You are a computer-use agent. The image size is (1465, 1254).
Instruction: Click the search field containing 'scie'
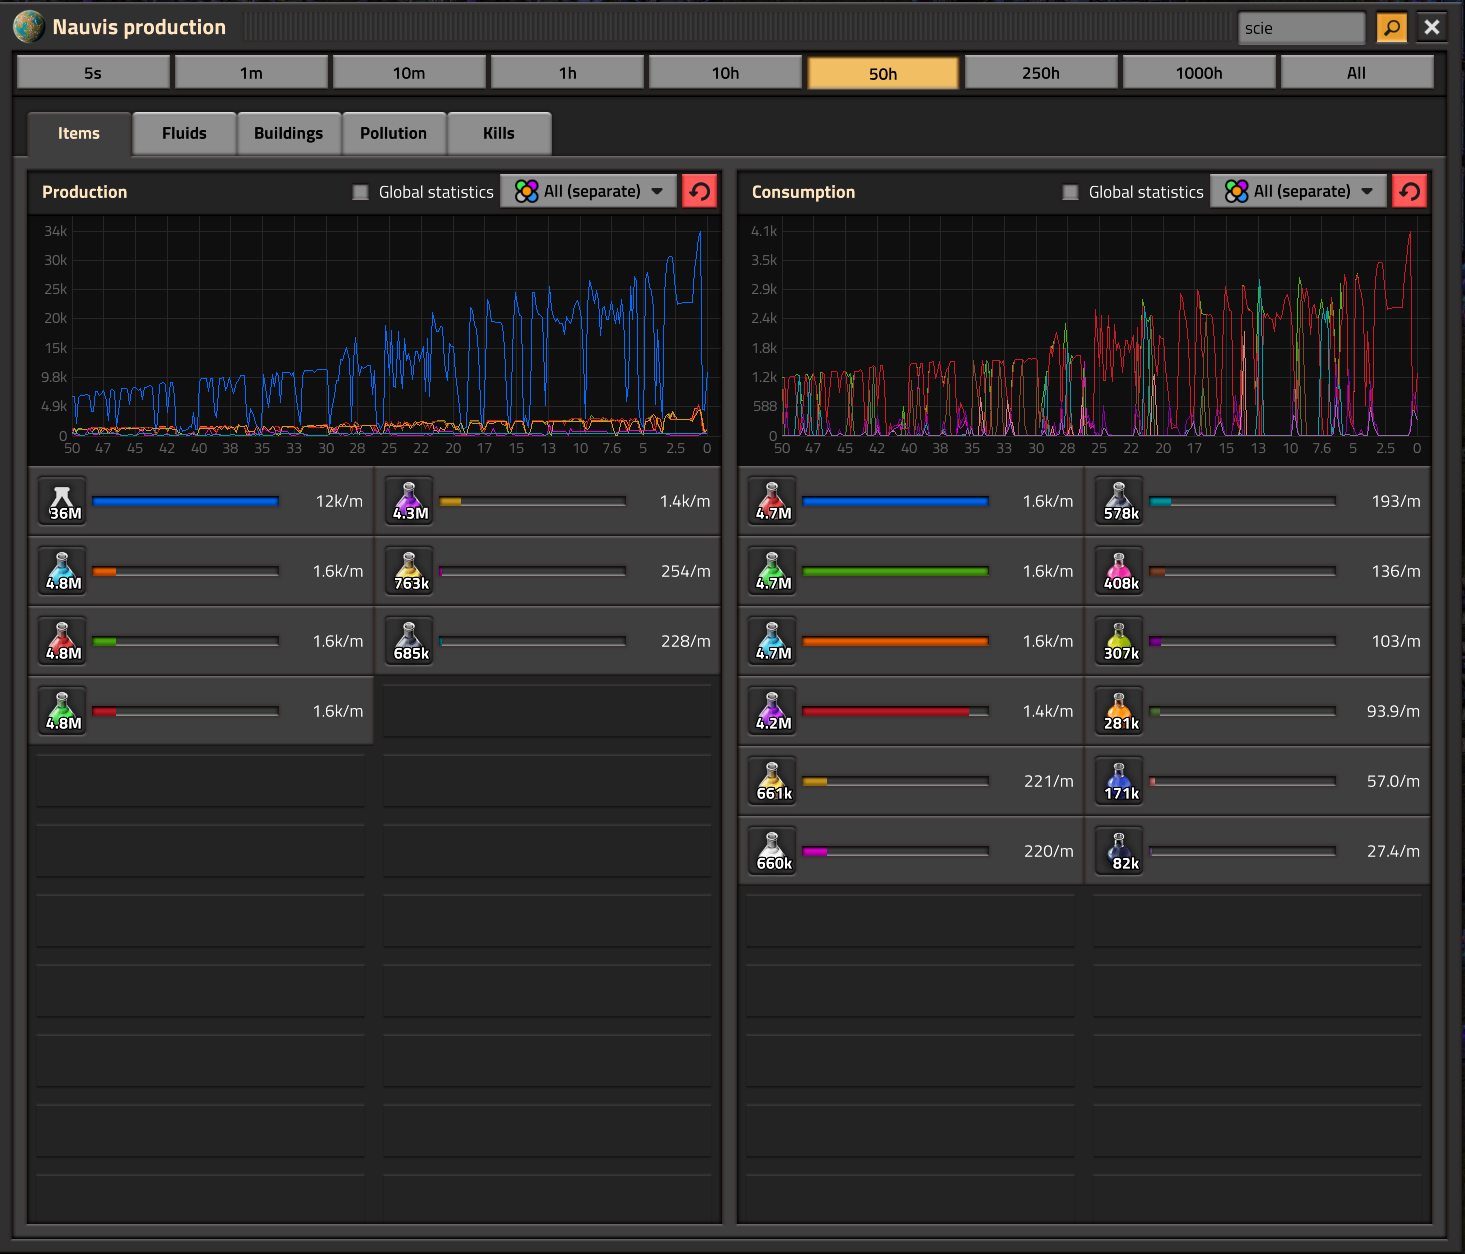point(1300,28)
